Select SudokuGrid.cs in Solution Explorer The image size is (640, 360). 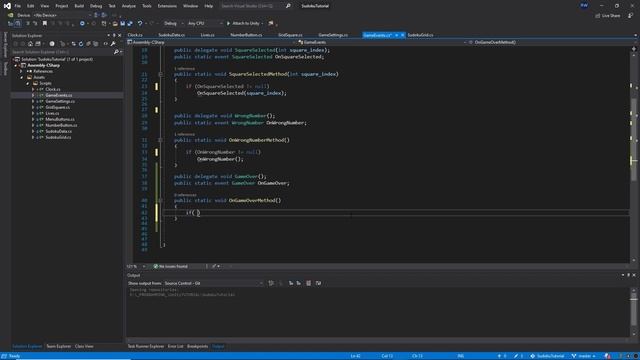pos(58,138)
